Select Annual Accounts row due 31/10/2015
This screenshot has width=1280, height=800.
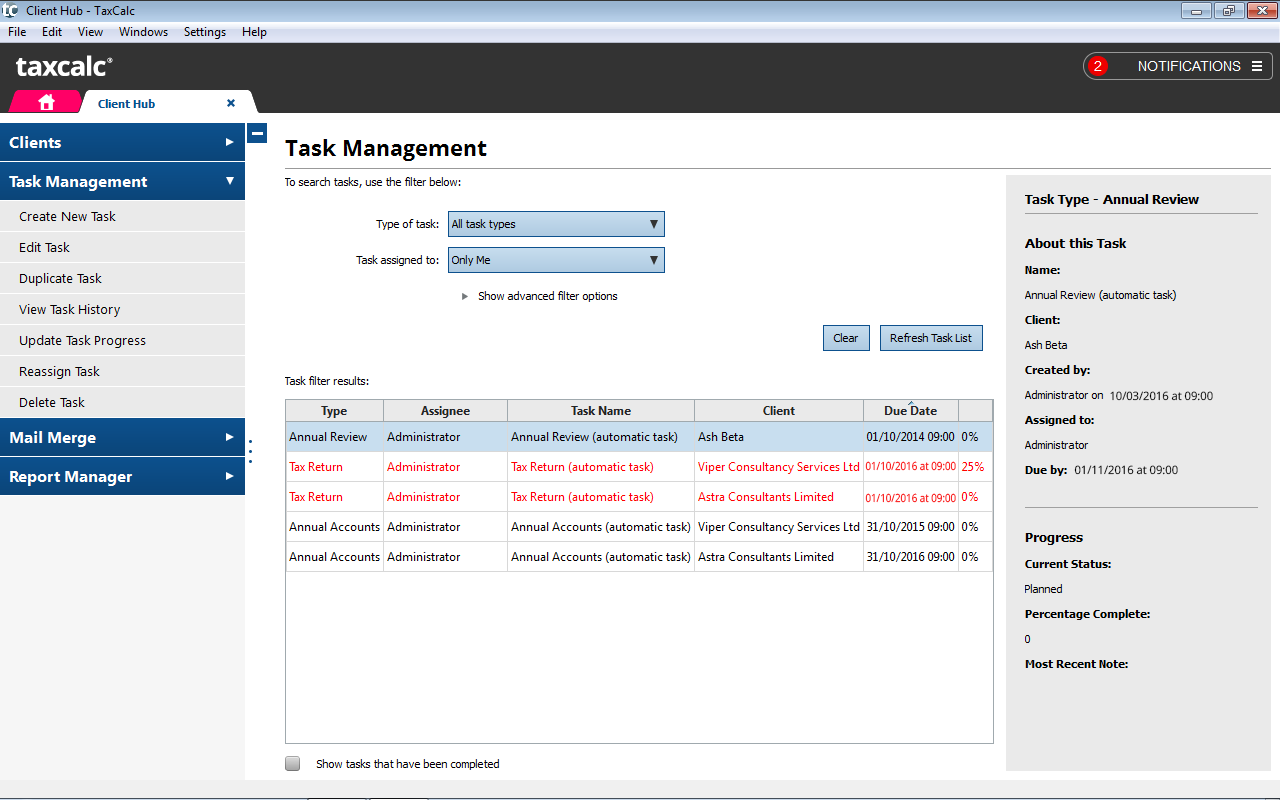click(x=639, y=527)
